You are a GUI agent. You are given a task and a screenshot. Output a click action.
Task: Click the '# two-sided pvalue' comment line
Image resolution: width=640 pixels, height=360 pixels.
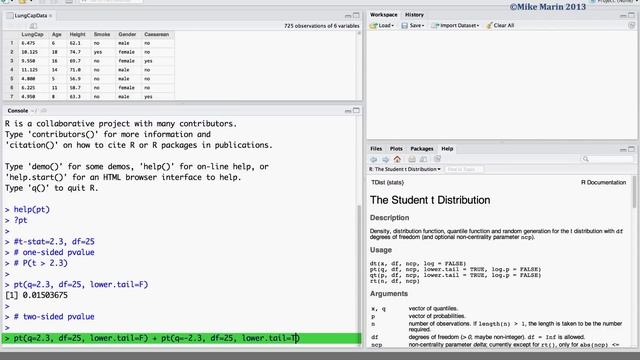(54, 317)
